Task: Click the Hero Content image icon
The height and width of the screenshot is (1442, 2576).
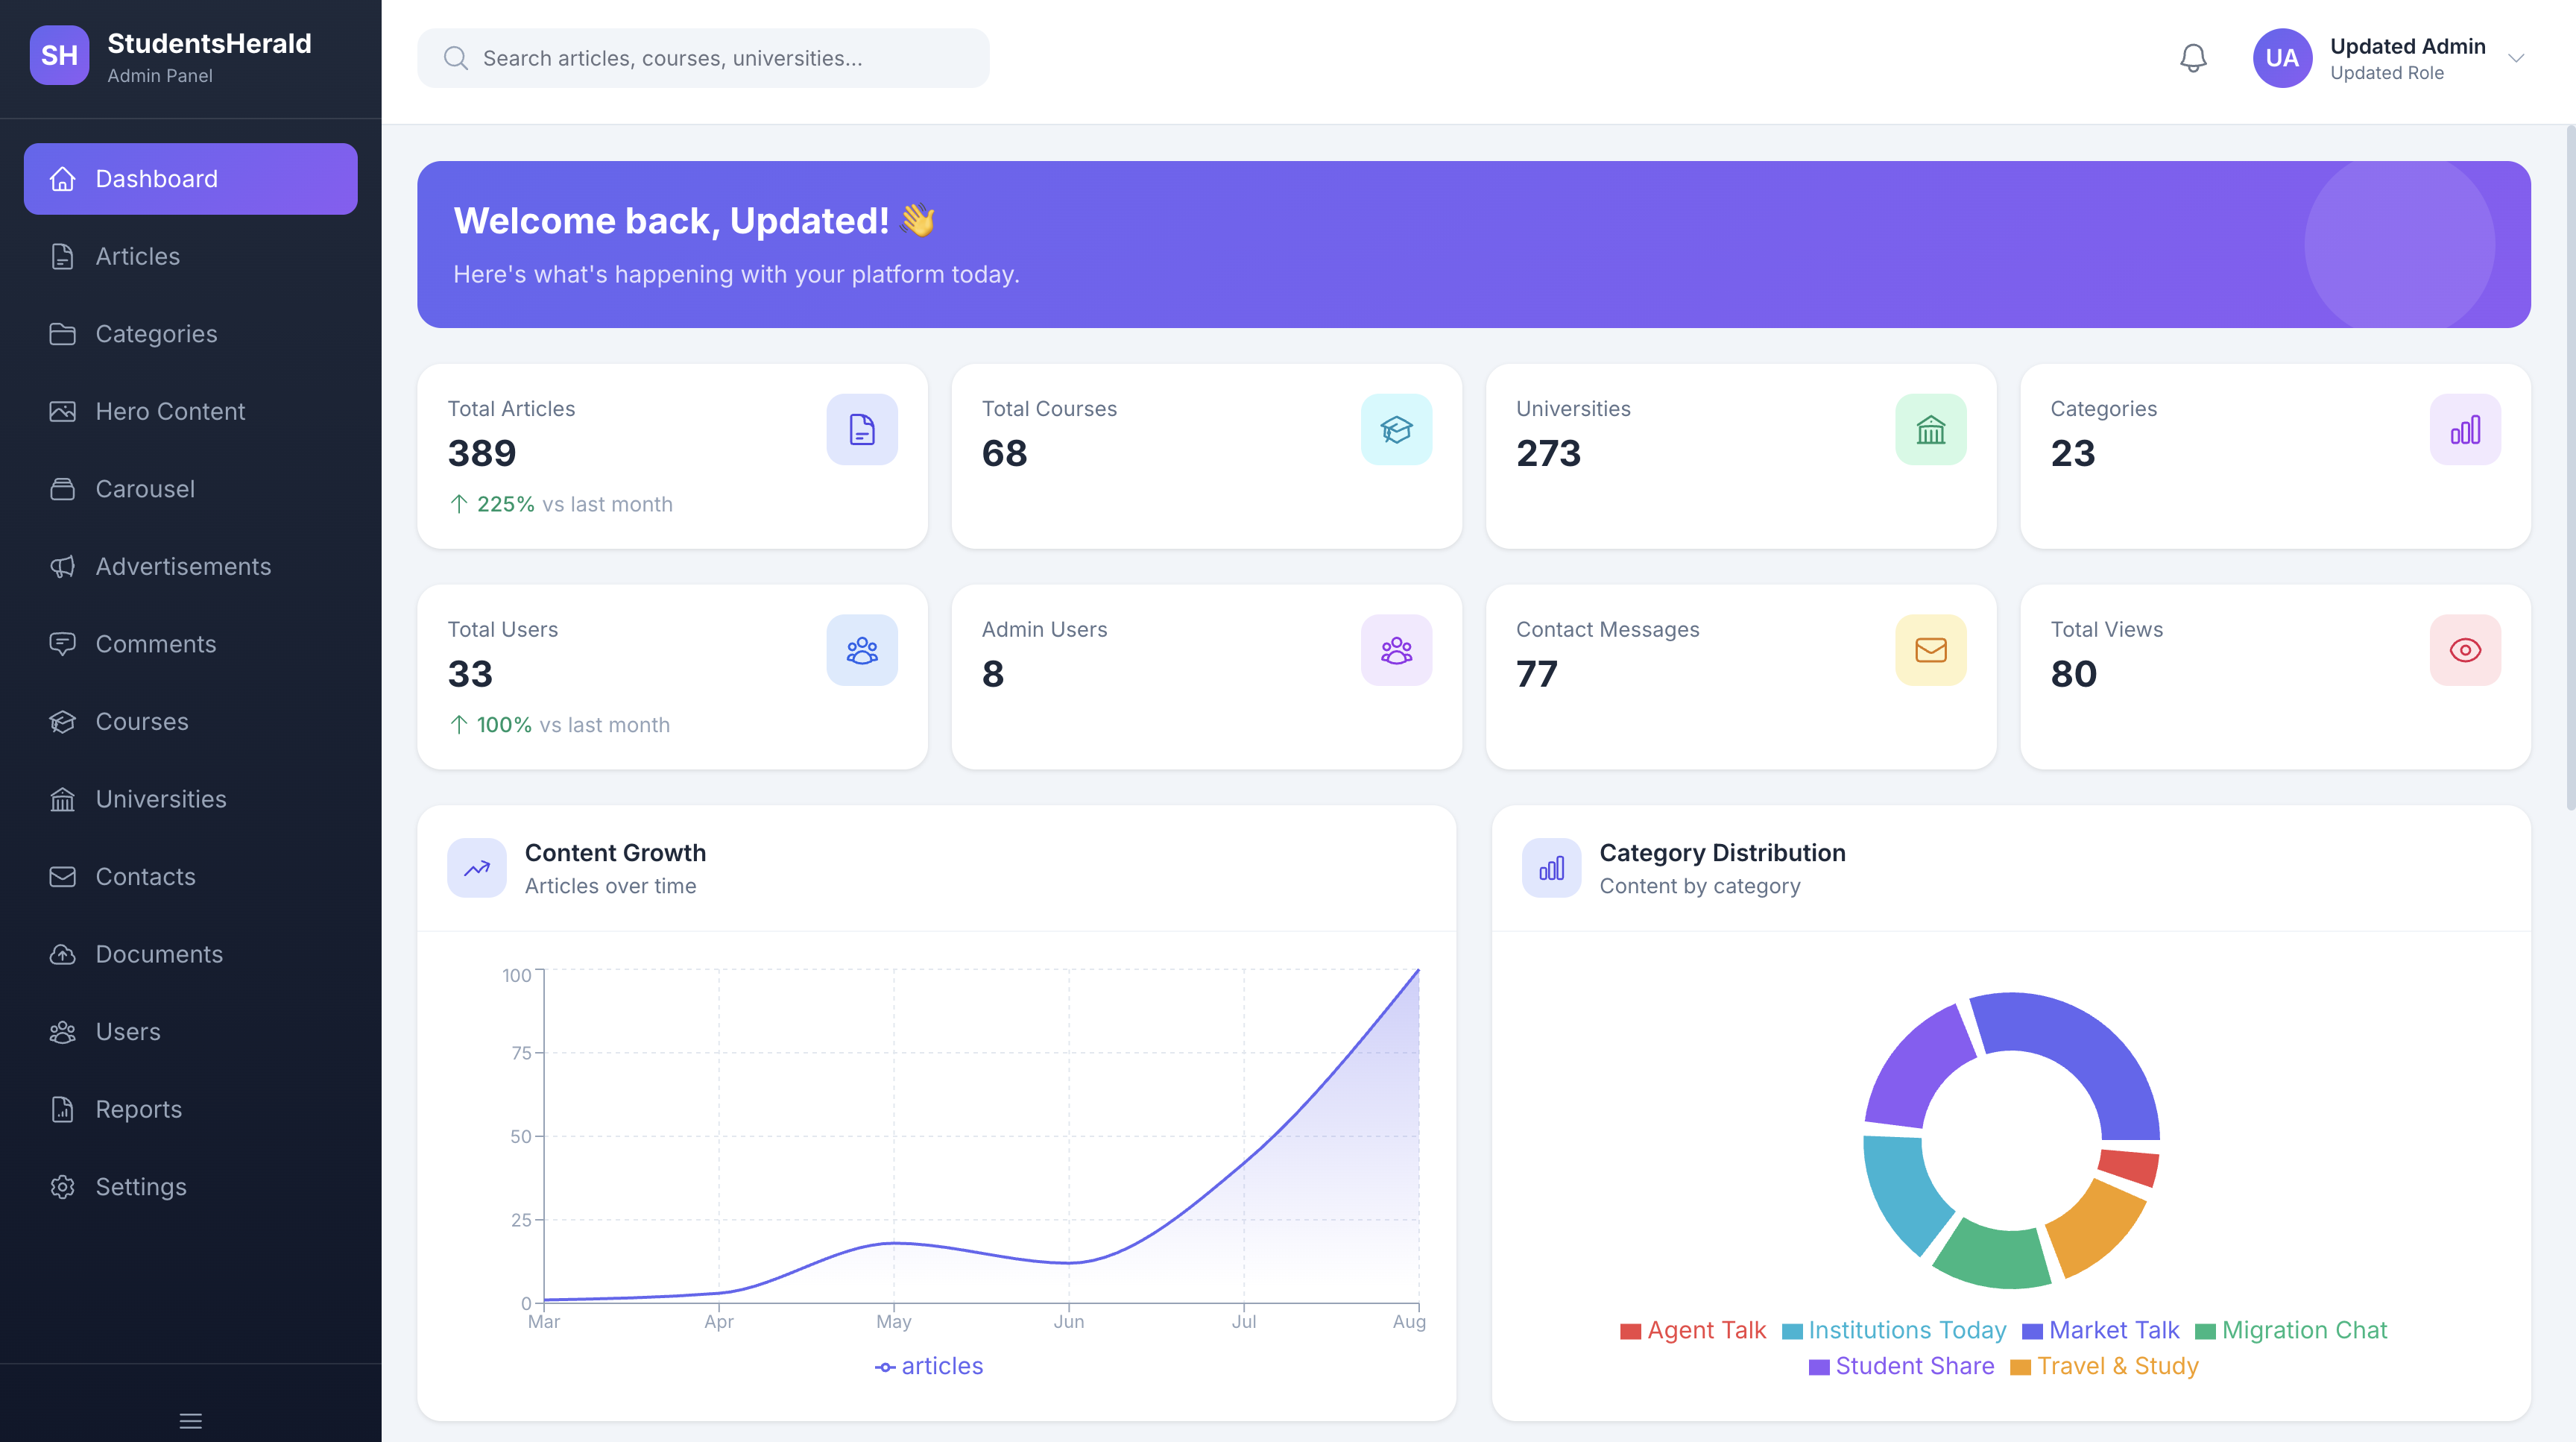Action: 63,411
